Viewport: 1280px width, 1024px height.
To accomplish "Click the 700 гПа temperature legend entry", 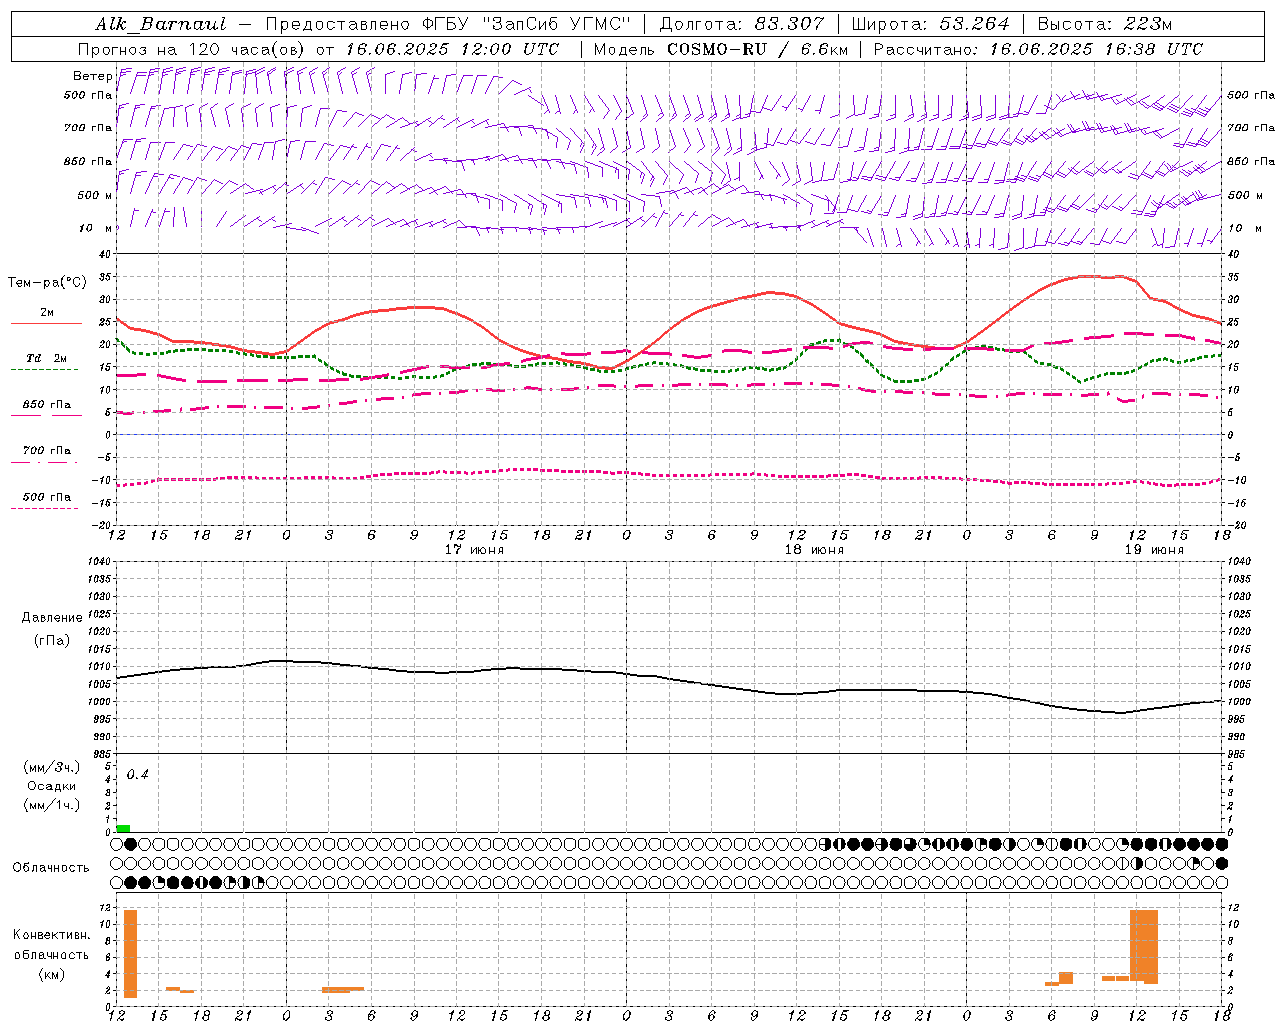I will pyautogui.click(x=46, y=451).
